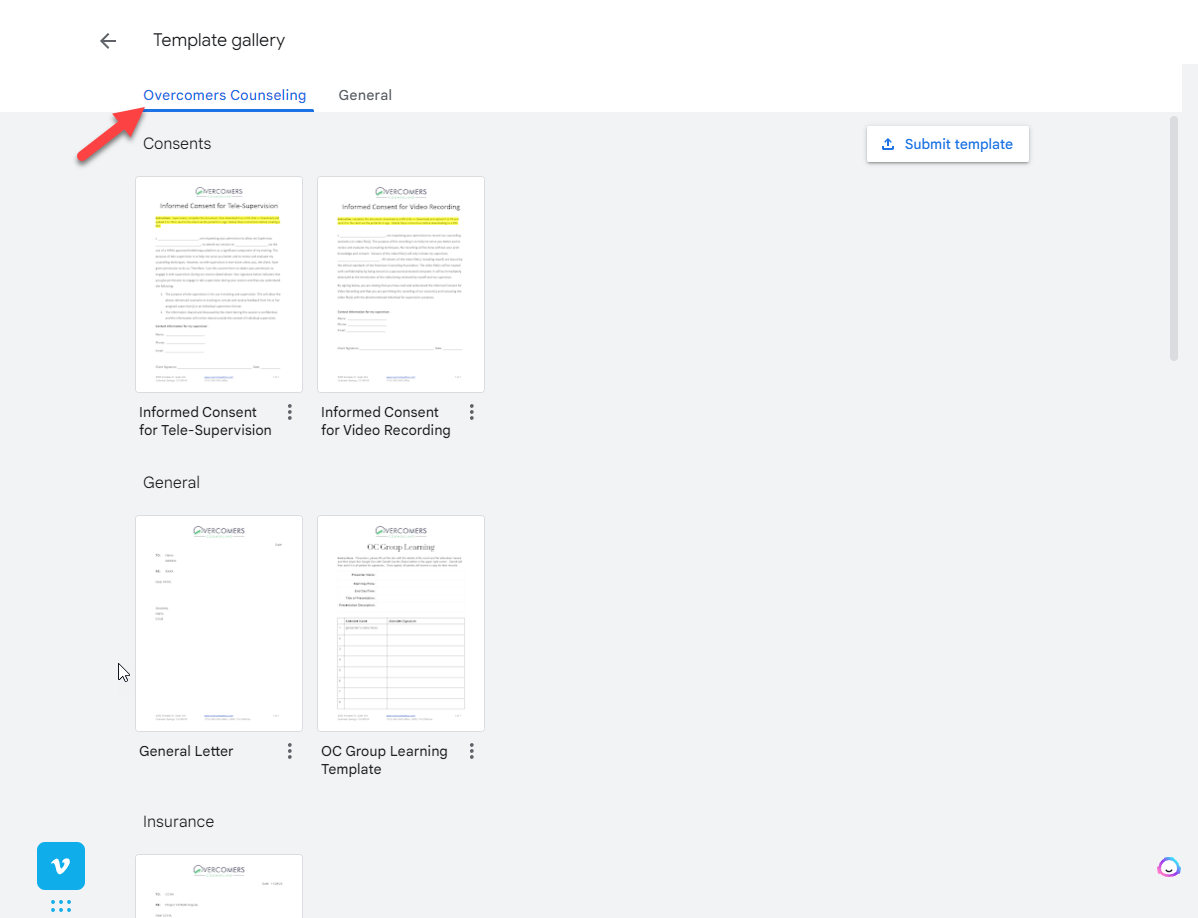Click the 'OC Group Learning Template' title text
The width and height of the screenshot is (1198, 918).
(384, 761)
